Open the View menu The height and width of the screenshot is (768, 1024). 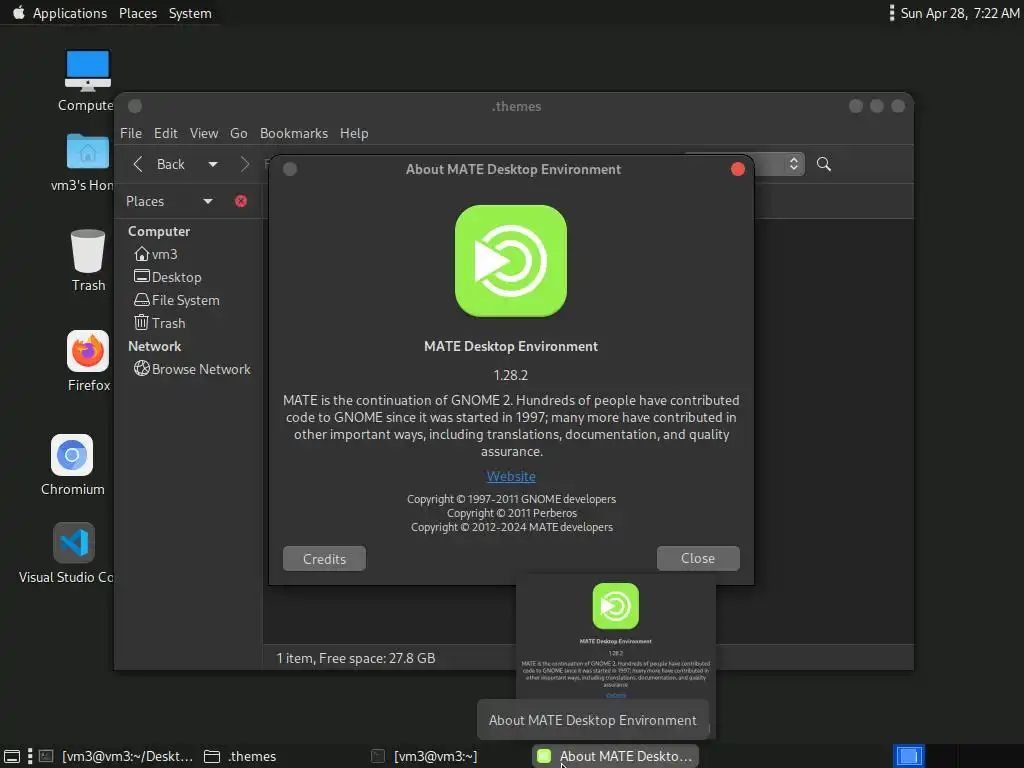point(204,133)
